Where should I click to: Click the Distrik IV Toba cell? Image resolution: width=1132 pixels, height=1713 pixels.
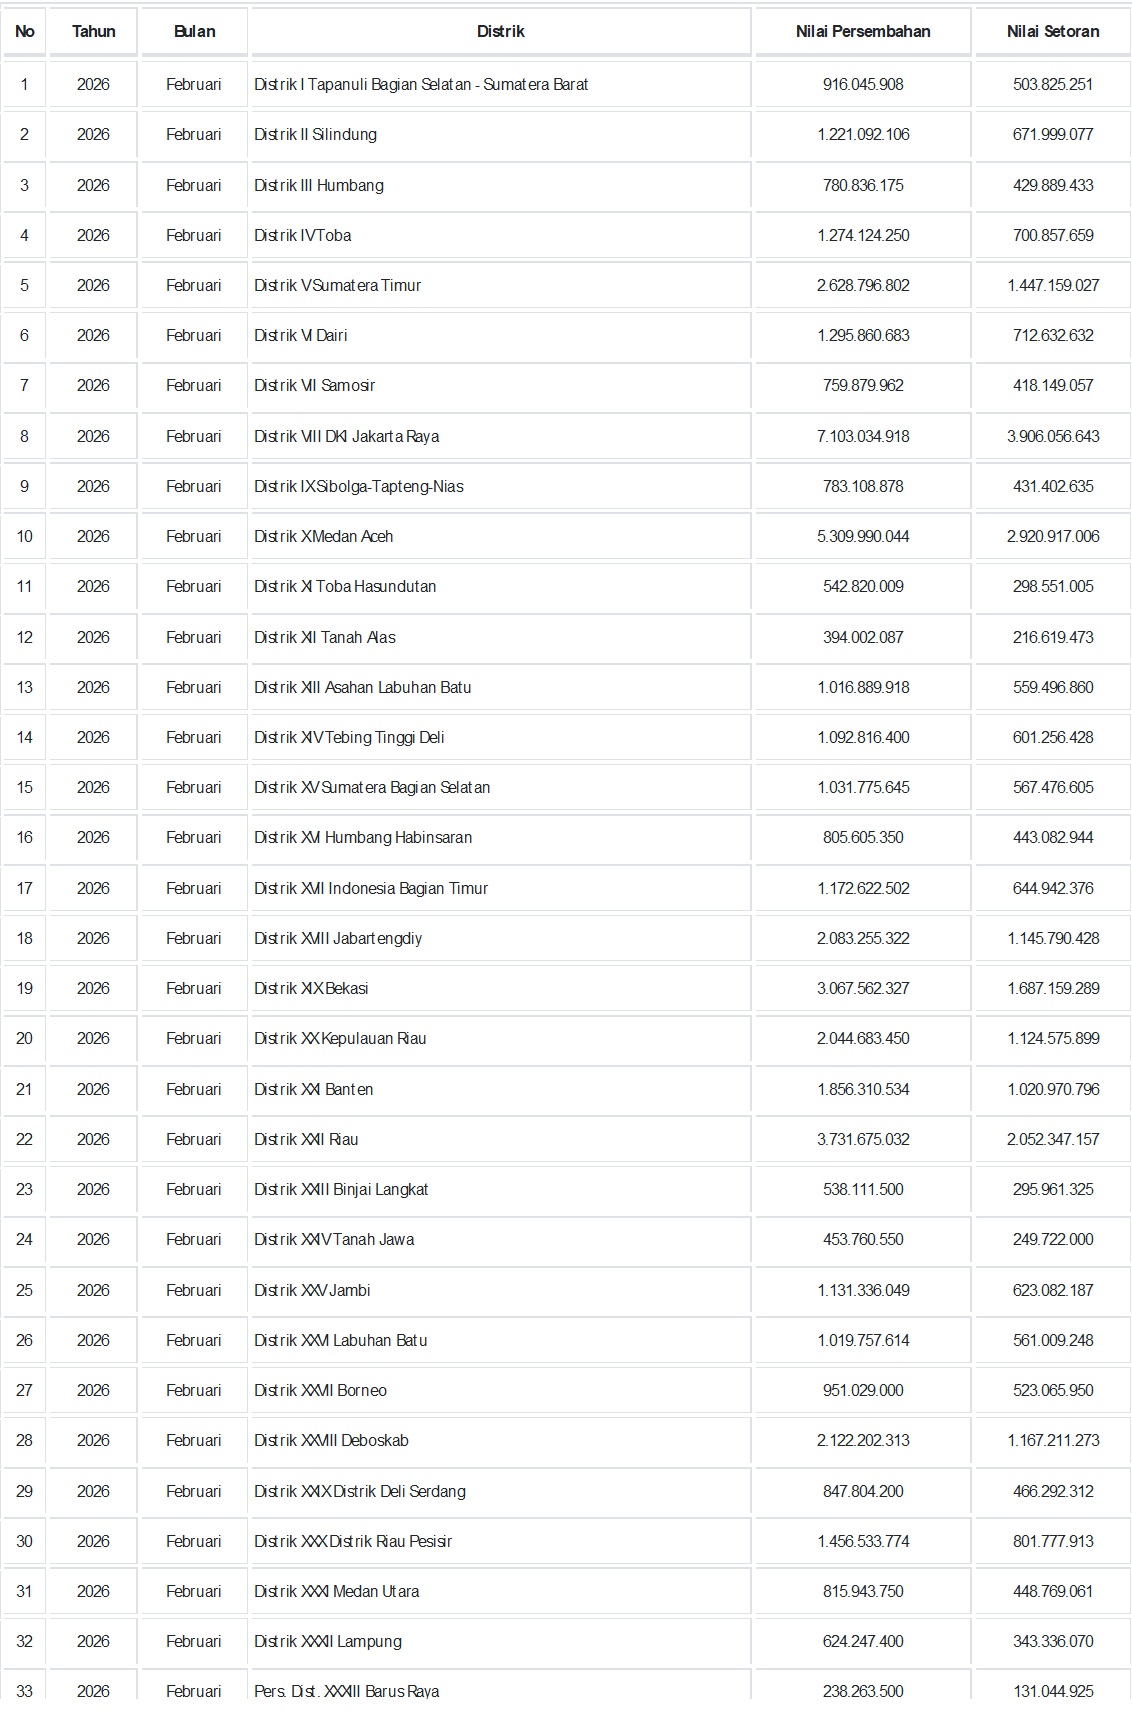coord(302,236)
